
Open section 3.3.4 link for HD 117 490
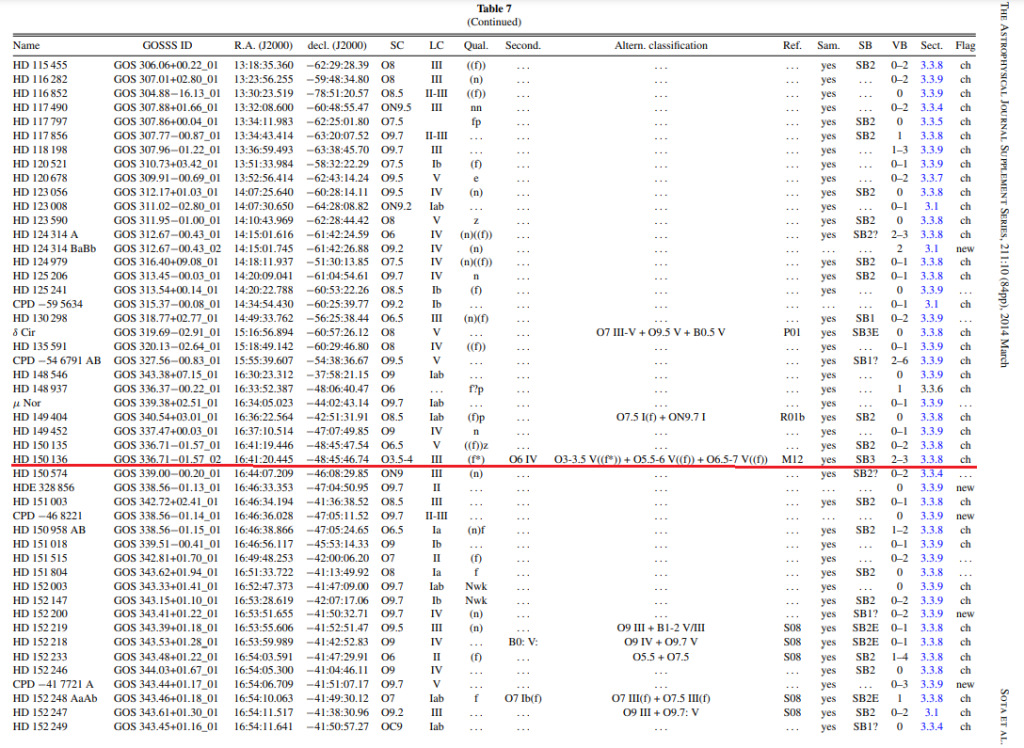[x=931, y=107]
